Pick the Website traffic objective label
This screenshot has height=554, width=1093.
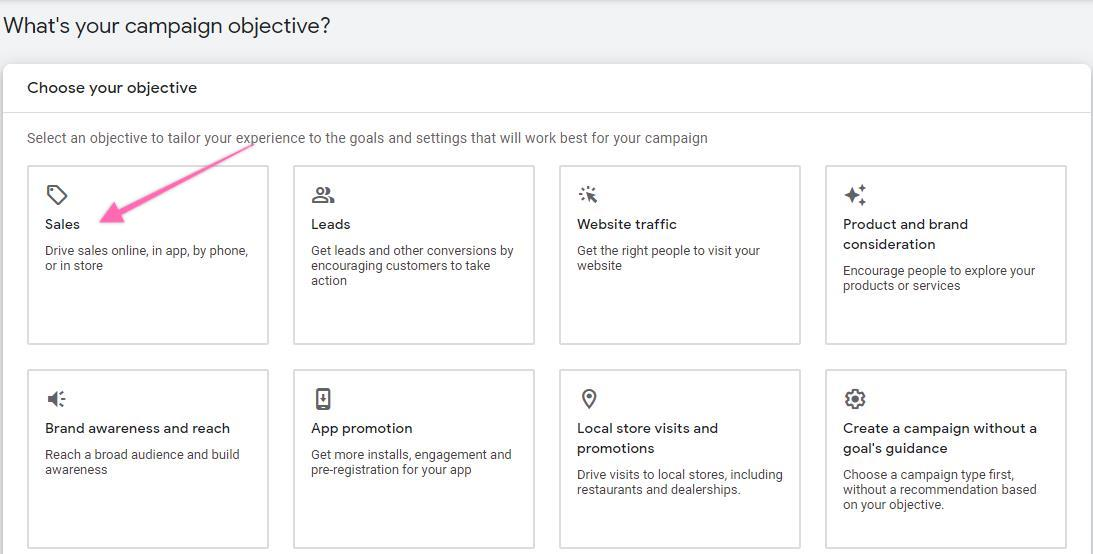click(x=626, y=224)
